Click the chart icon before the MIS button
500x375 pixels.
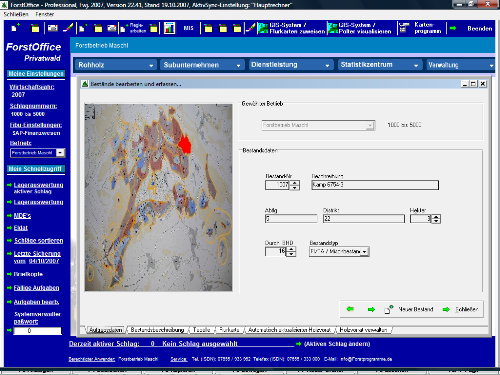(x=169, y=28)
